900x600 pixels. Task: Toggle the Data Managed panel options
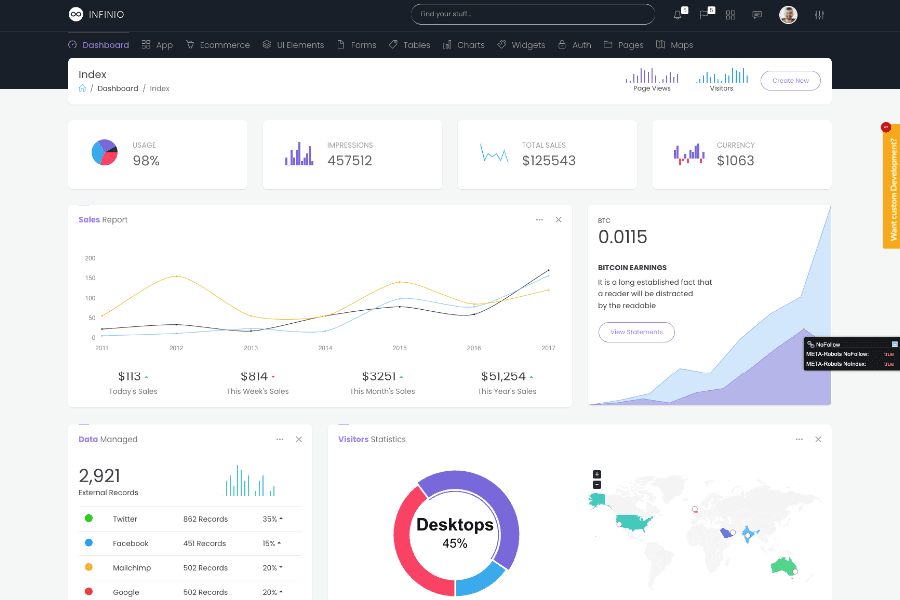click(280, 439)
